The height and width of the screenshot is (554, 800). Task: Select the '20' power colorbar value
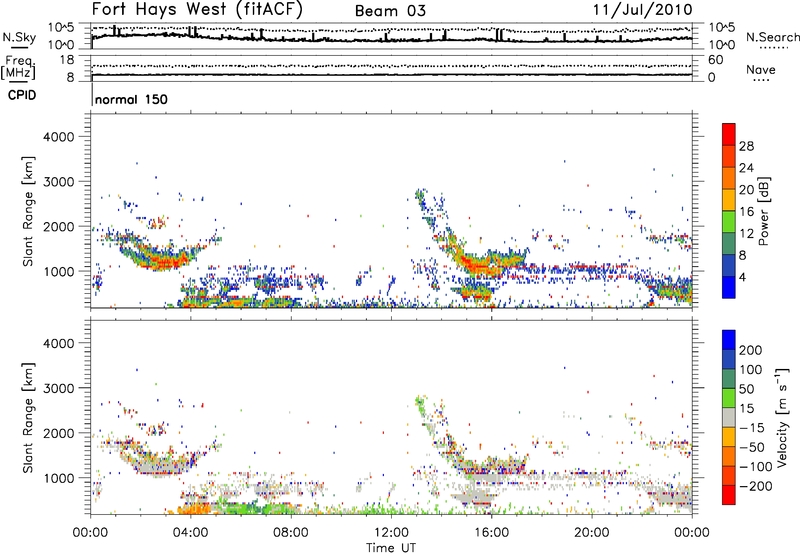pyautogui.click(x=746, y=190)
